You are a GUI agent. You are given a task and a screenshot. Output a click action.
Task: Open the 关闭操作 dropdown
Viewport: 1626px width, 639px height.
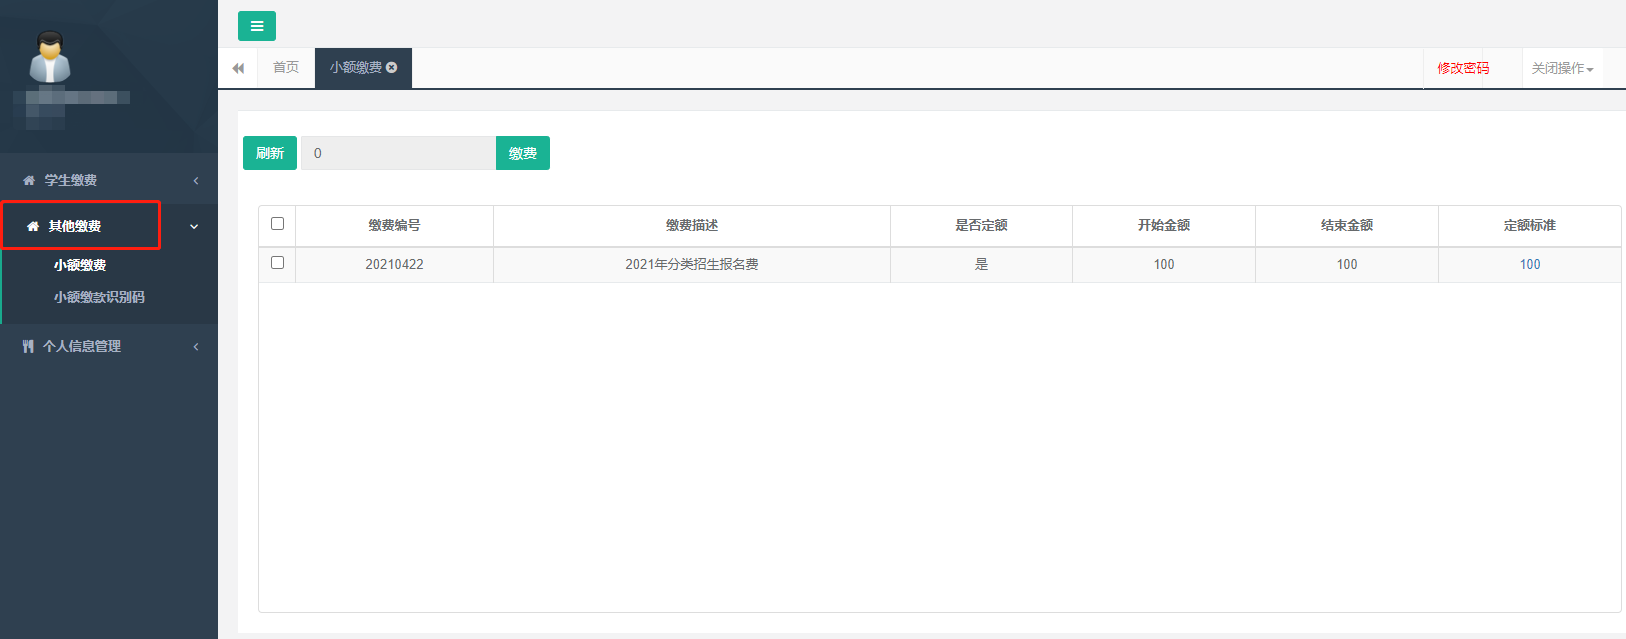(x=1561, y=68)
